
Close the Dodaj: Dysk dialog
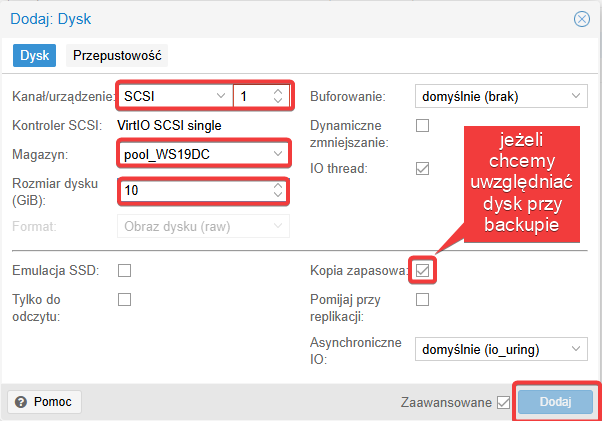(582, 19)
